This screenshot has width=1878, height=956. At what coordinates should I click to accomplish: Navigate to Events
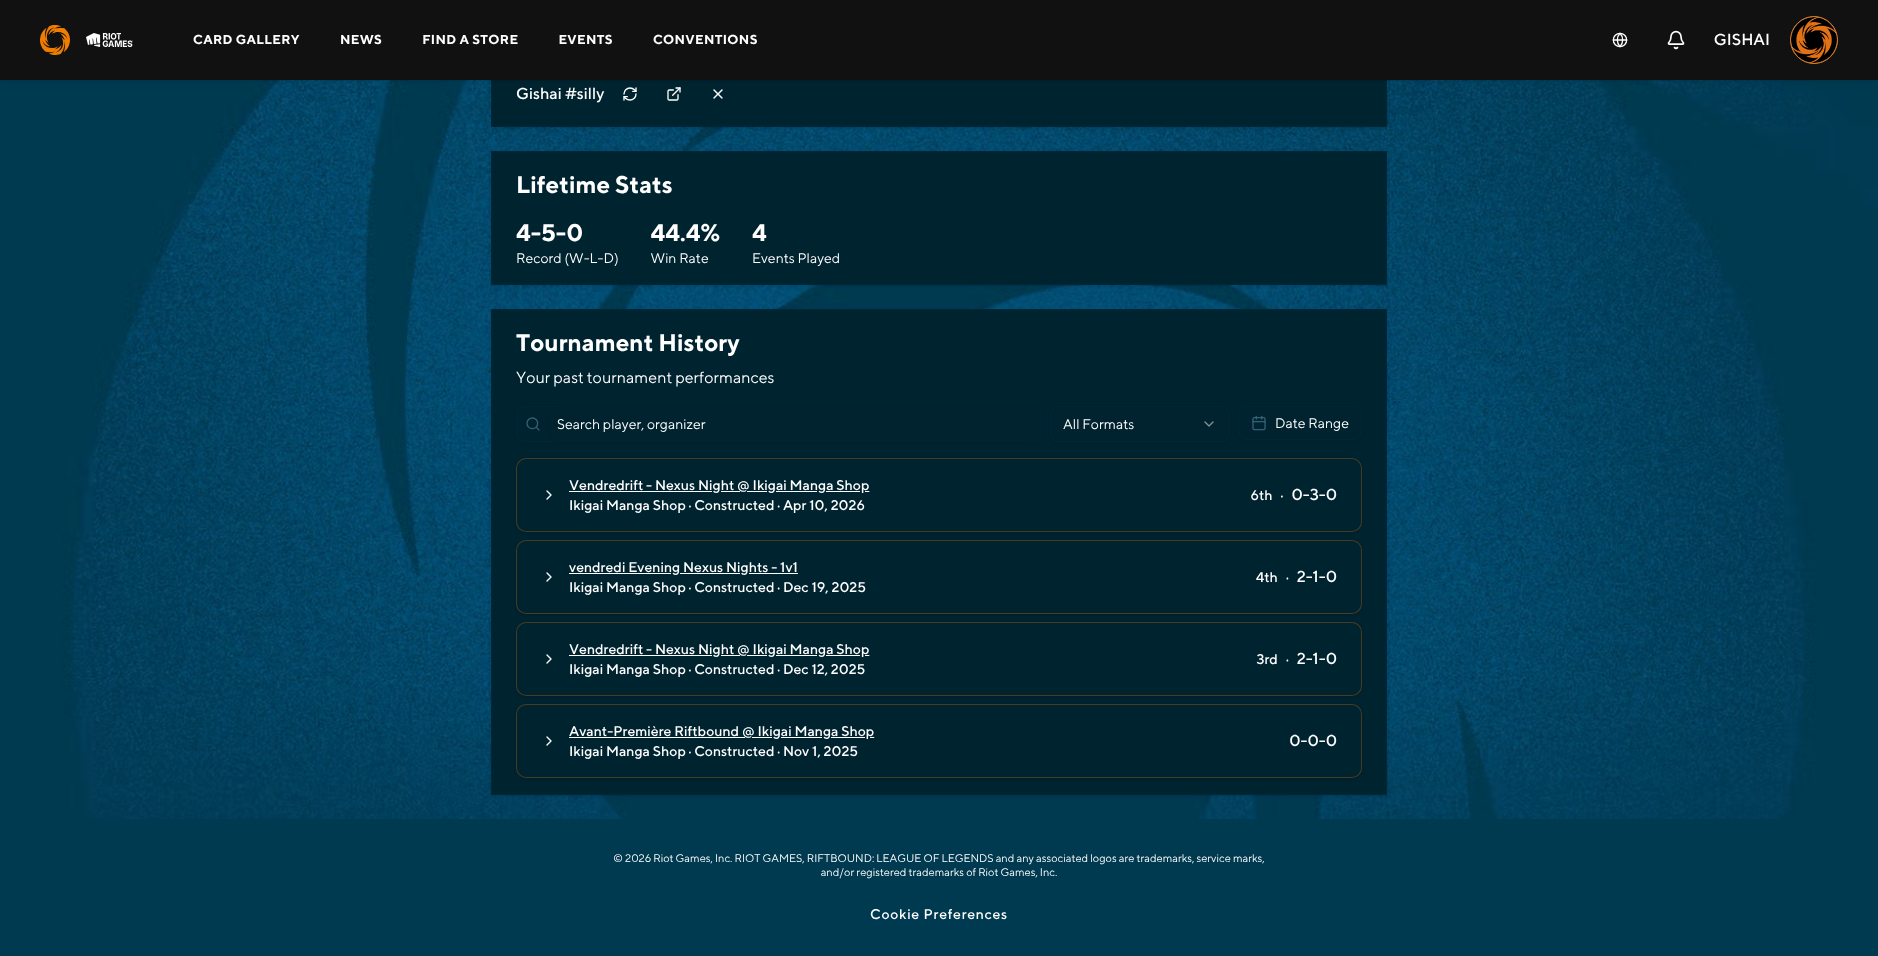click(x=585, y=40)
